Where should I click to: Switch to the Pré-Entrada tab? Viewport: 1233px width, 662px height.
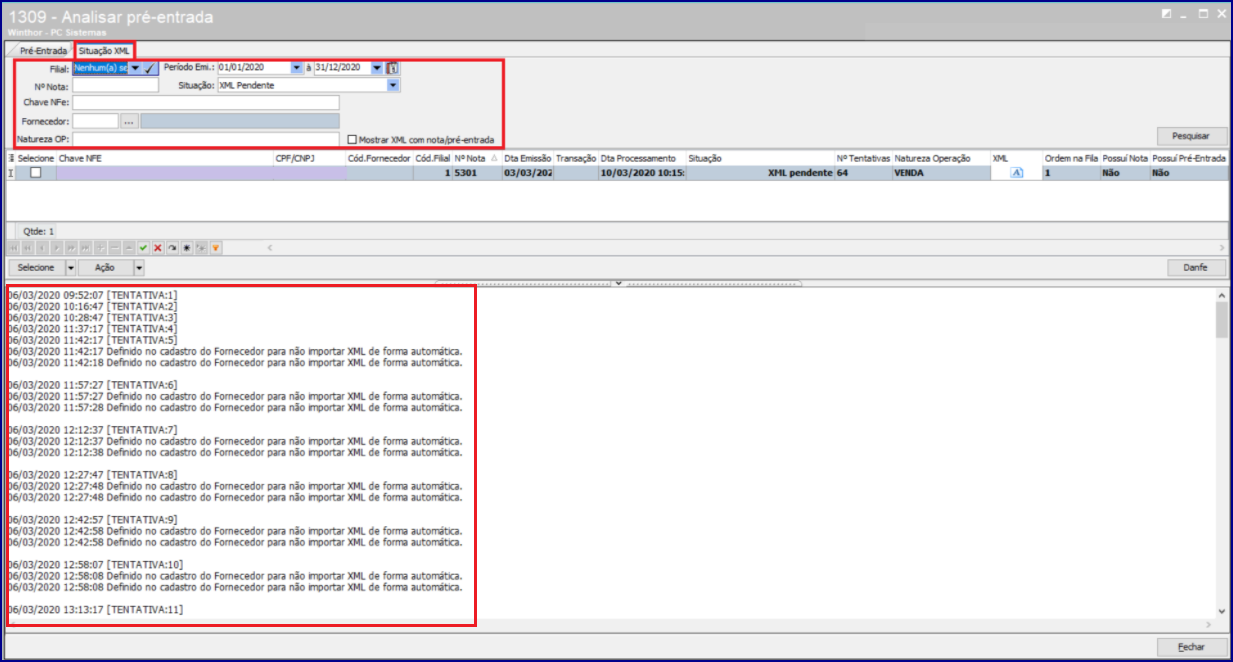pos(43,51)
